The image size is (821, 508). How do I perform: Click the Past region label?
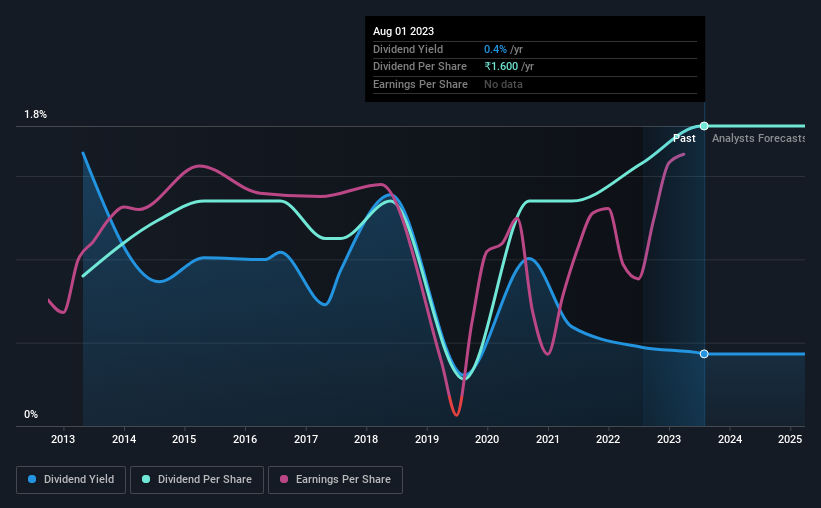684,138
